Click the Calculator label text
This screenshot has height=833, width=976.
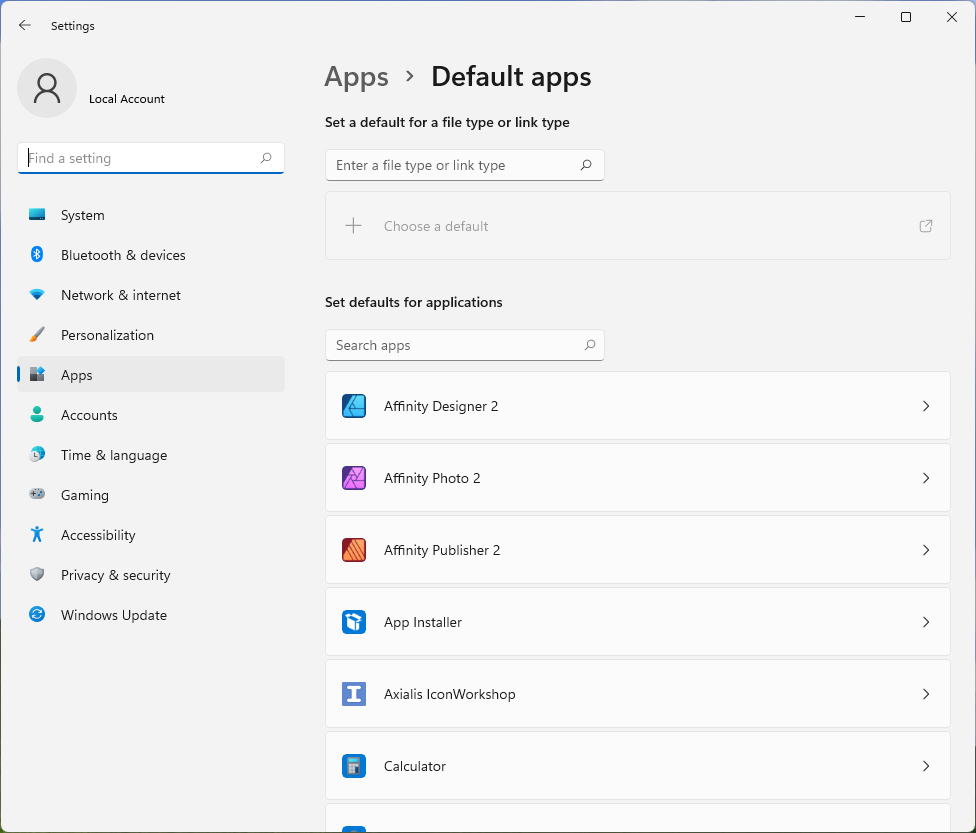click(415, 766)
